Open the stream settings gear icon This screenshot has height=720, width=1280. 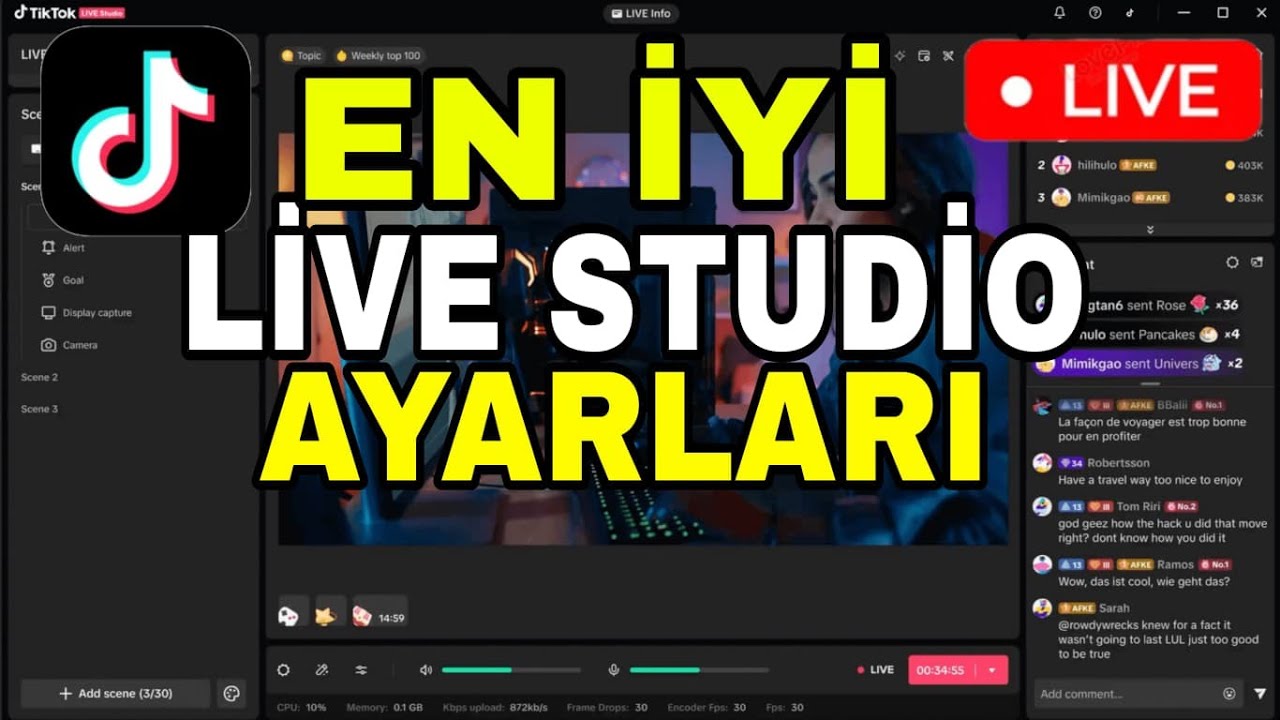(284, 670)
